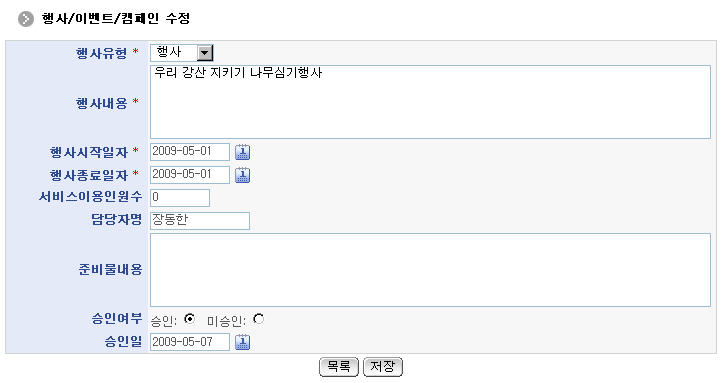The height and width of the screenshot is (383, 728).
Task: Click the 저장 button to save
Action: click(x=383, y=367)
